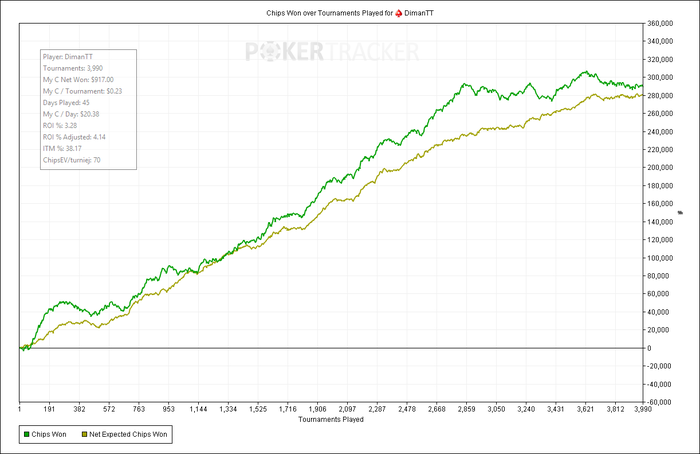Click the 'DimanTT' name in chart title
This screenshot has height=454, width=700.
point(419,13)
